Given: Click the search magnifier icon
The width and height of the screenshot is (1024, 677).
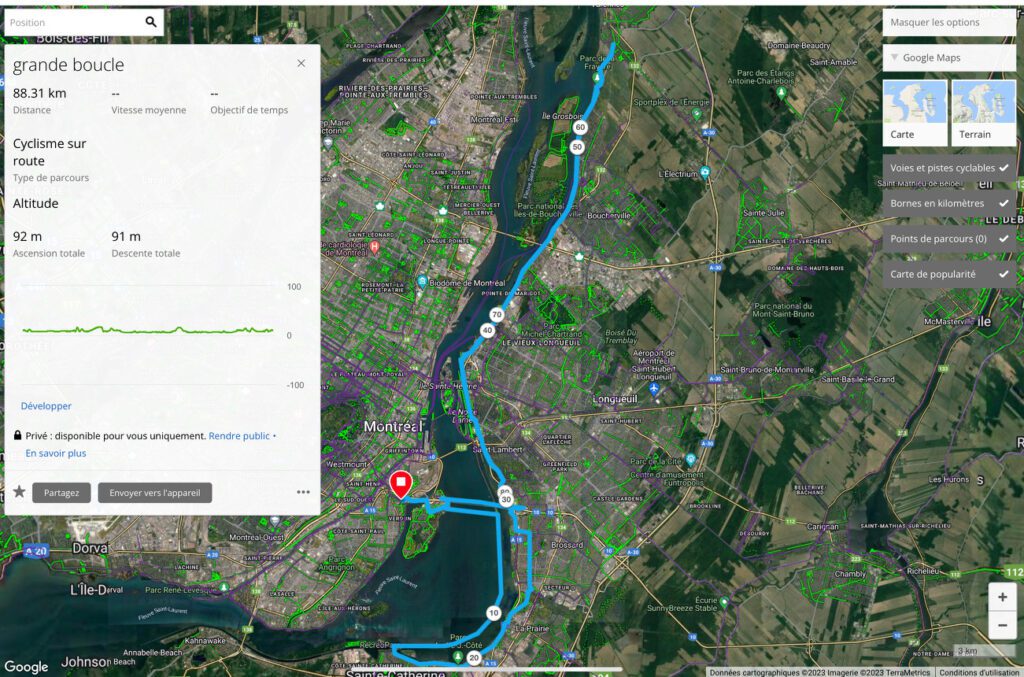Looking at the screenshot, I should coord(151,22).
